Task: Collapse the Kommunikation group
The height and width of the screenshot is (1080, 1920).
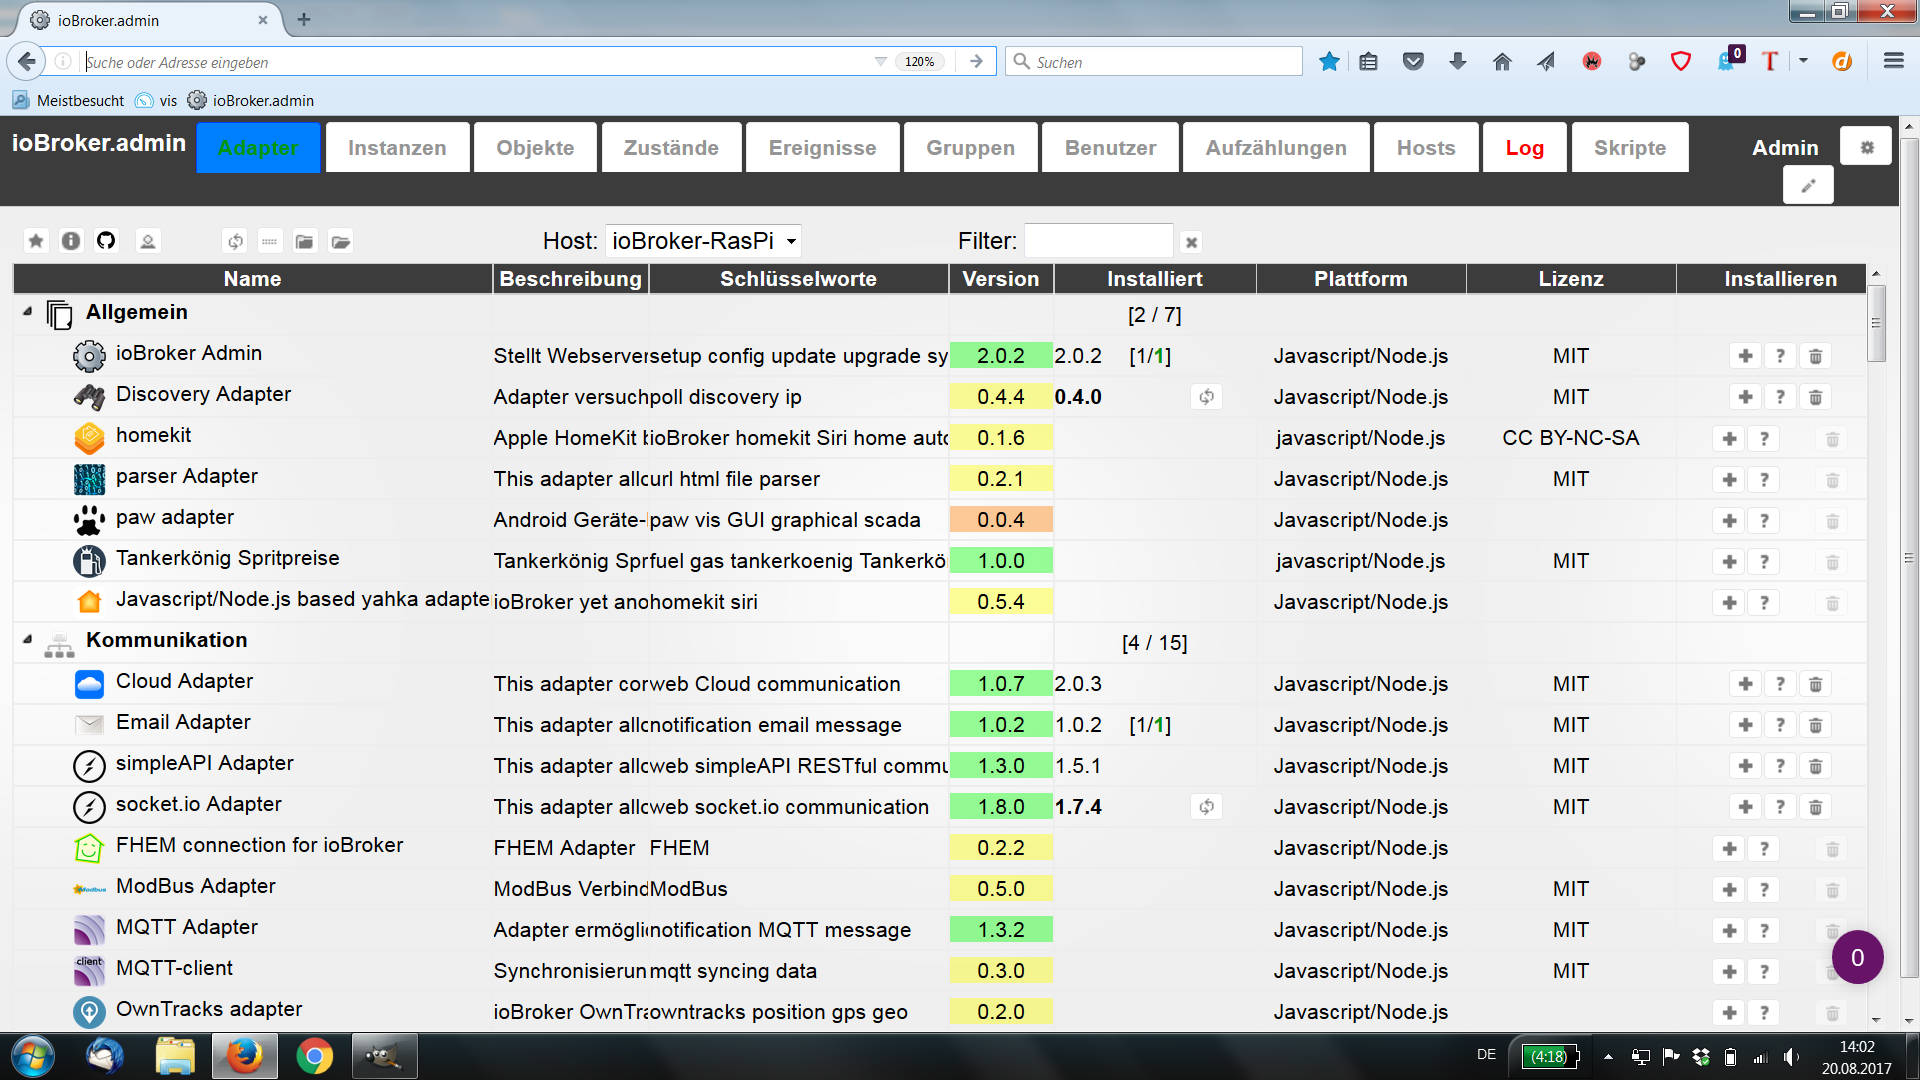Action: click(x=27, y=639)
